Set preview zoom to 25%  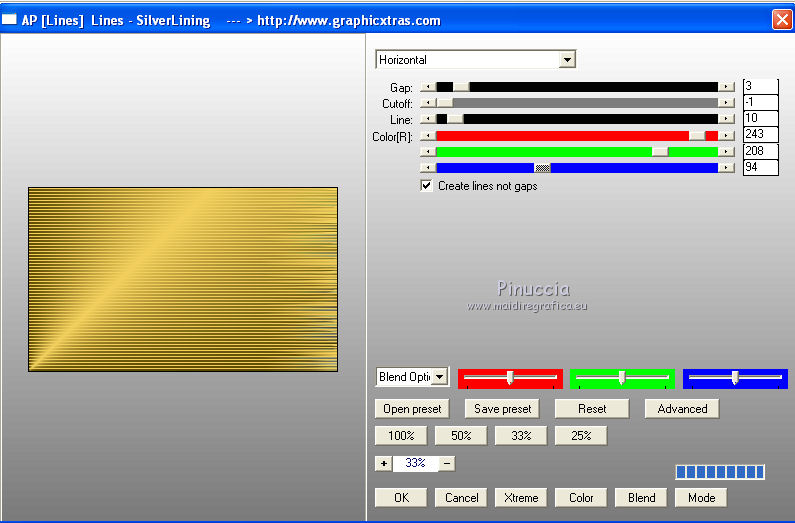click(x=581, y=436)
